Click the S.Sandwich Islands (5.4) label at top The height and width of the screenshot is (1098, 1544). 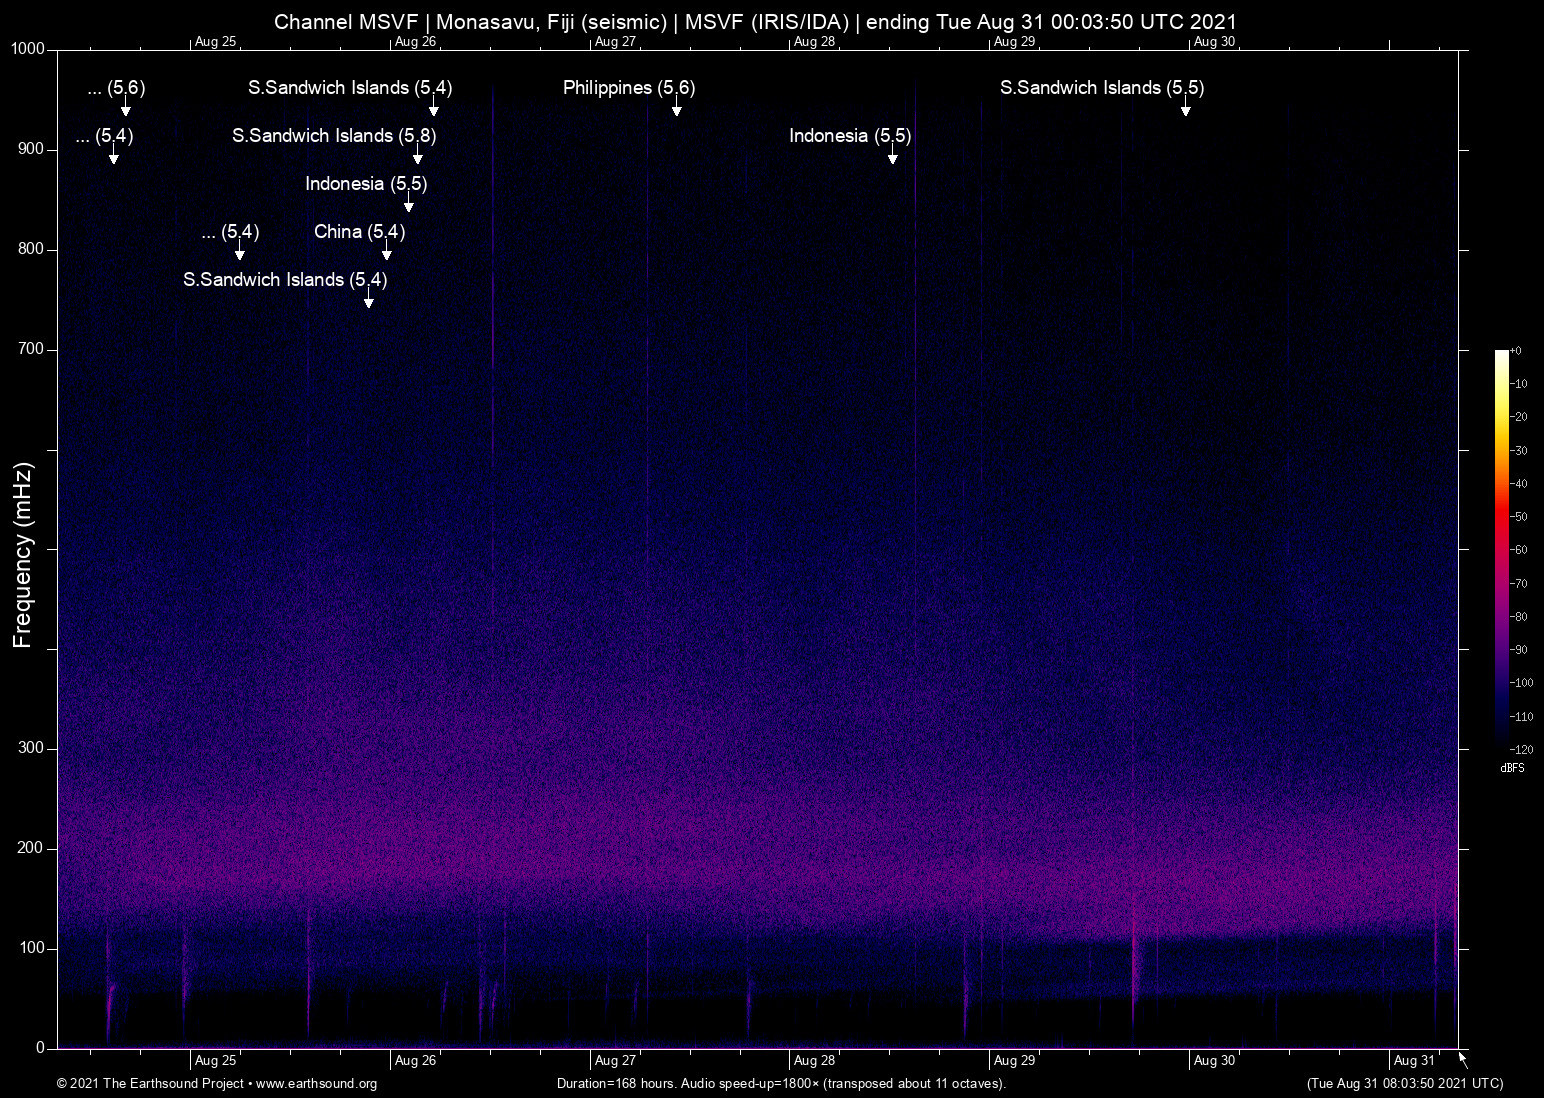point(350,87)
